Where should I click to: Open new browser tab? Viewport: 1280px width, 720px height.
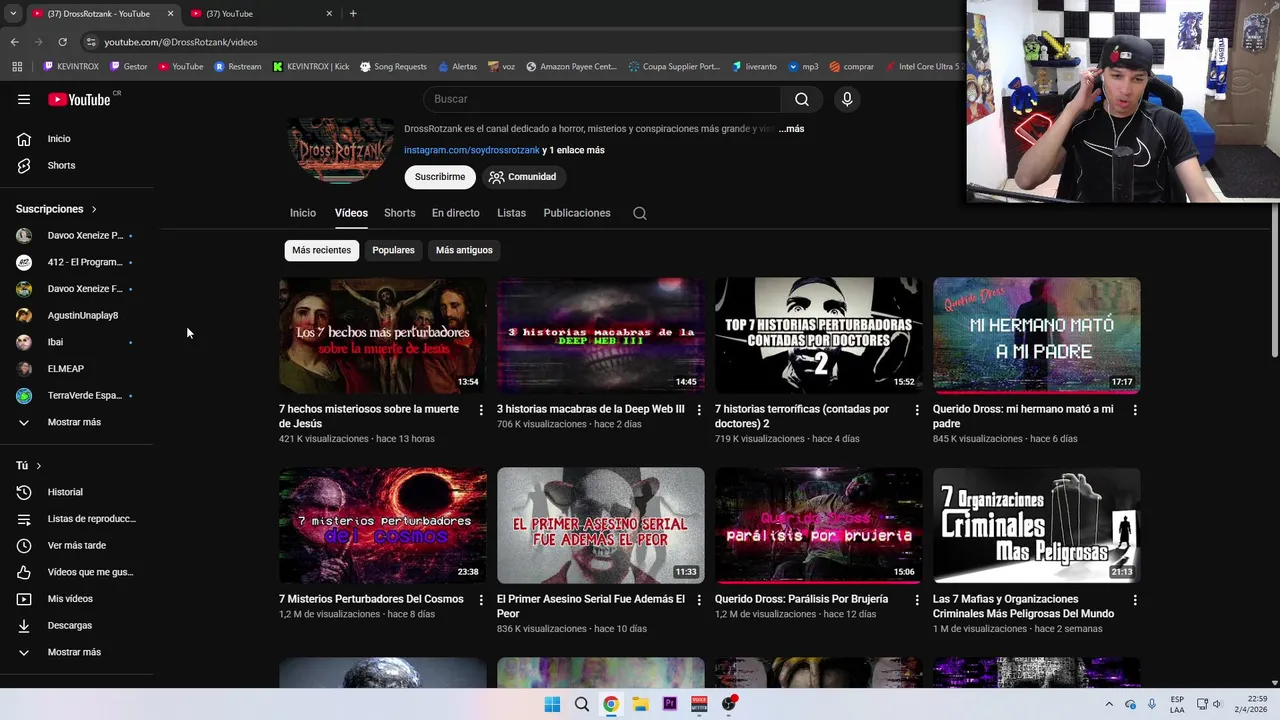coord(353,14)
